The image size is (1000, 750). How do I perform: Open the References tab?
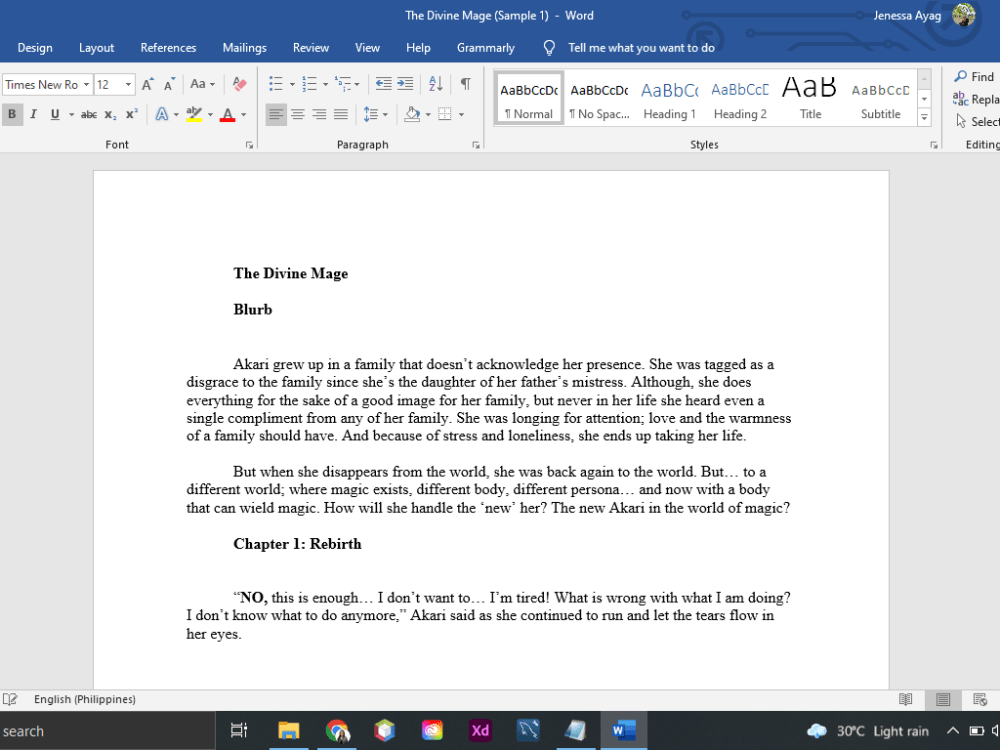click(168, 48)
